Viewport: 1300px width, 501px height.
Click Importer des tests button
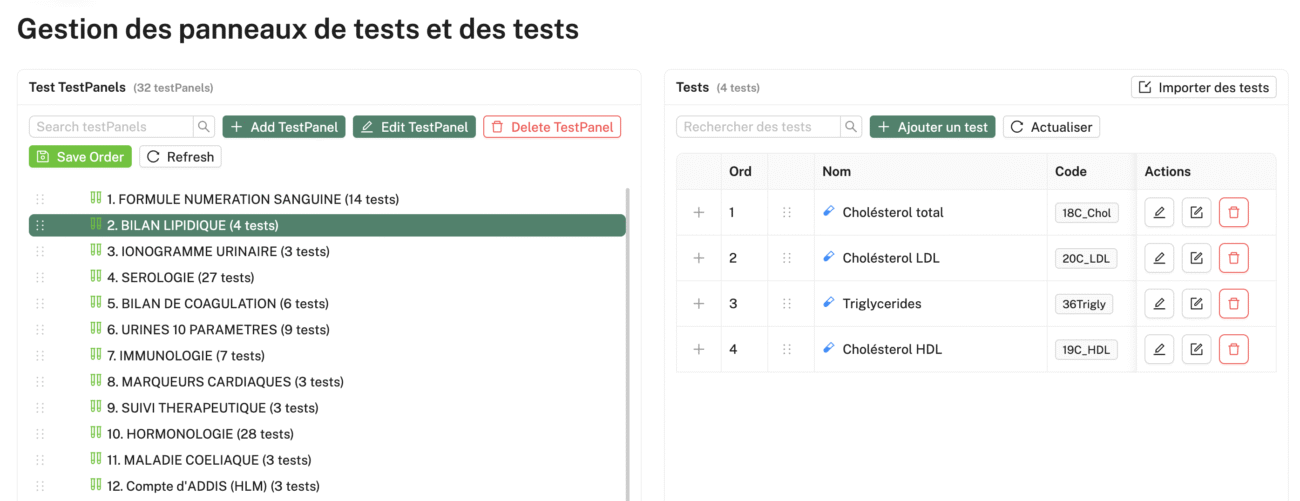1204,88
